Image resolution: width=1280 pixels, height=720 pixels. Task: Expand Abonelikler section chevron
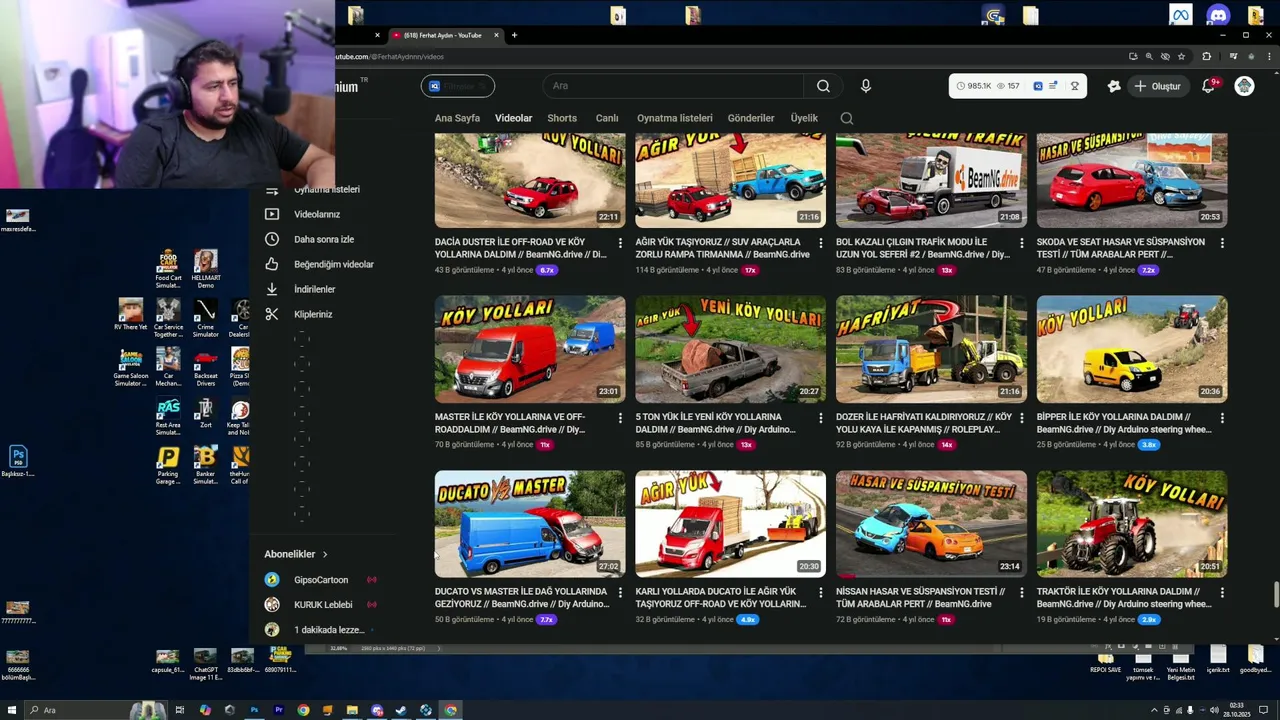(325, 554)
